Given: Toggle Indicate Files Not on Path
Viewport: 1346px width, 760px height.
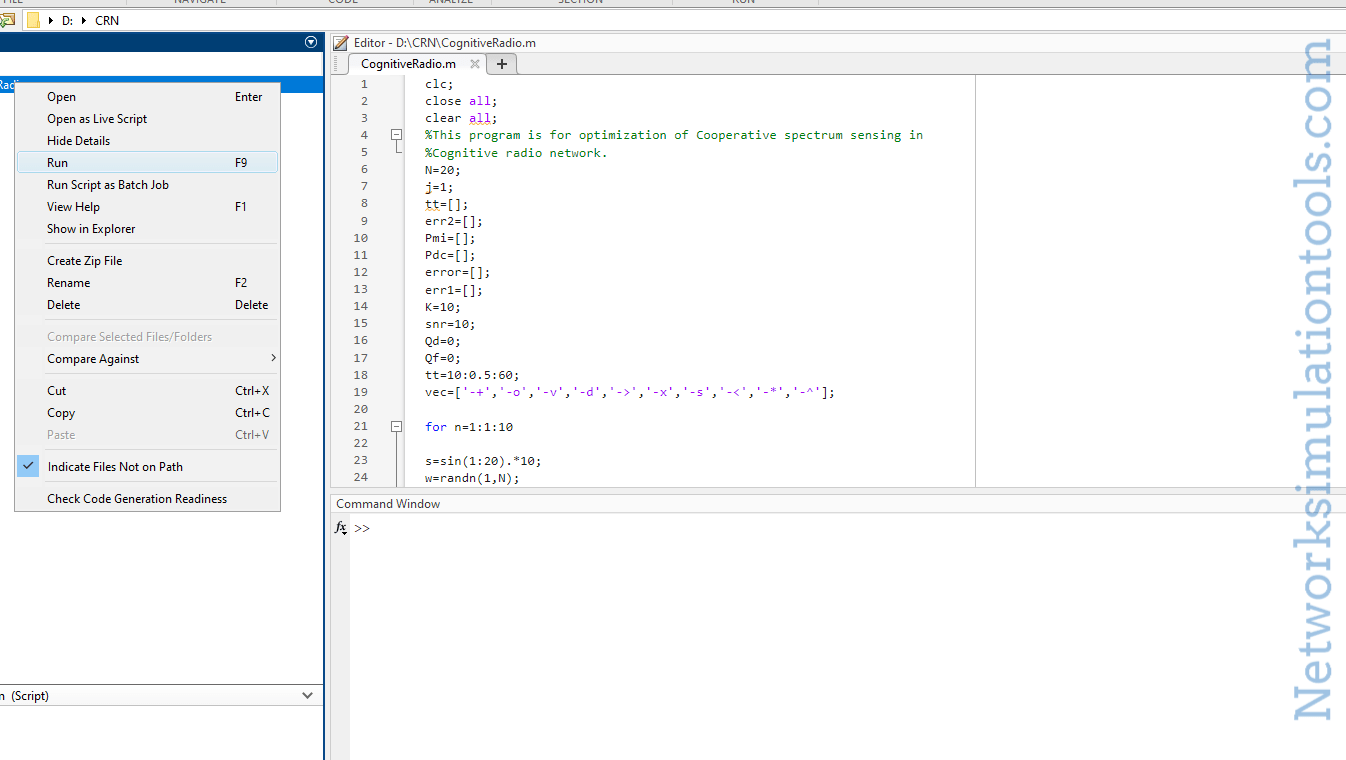Looking at the screenshot, I should 115,466.
